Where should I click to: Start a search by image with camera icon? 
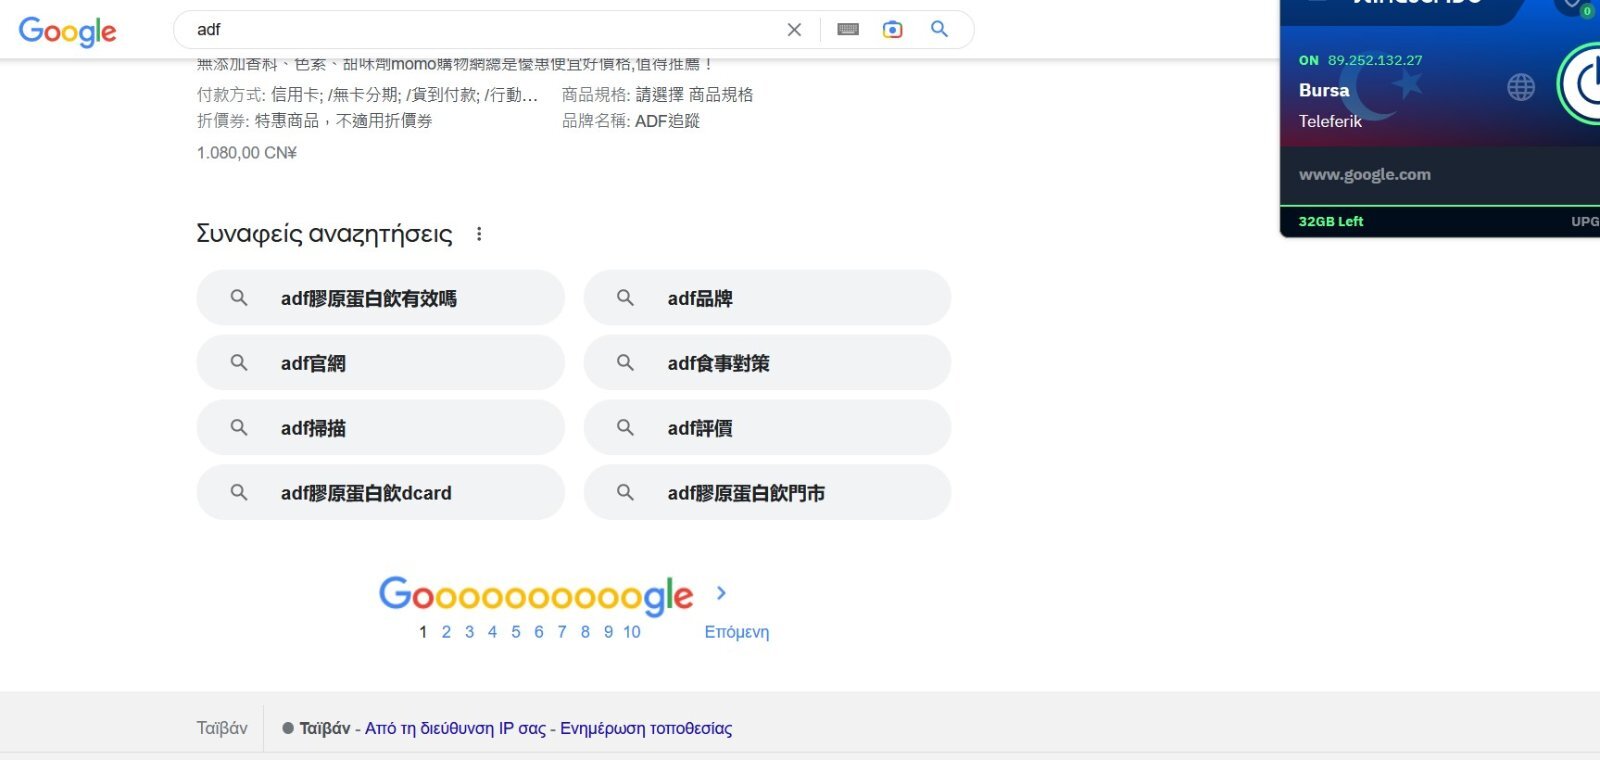[x=892, y=30]
